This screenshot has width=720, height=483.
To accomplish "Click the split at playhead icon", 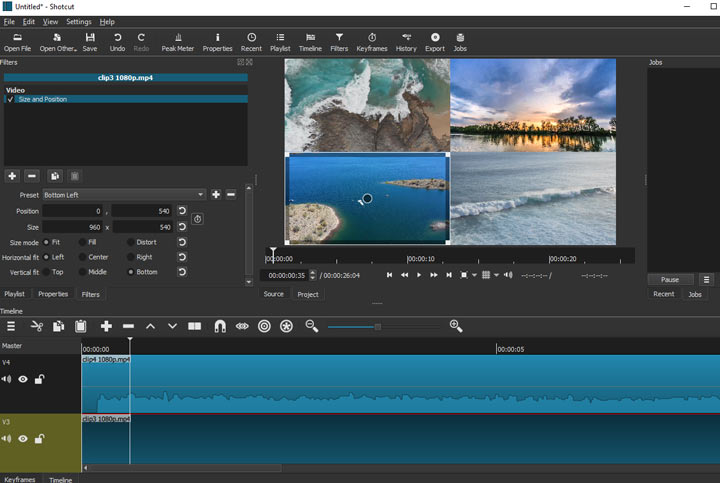I will [x=195, y=326].
